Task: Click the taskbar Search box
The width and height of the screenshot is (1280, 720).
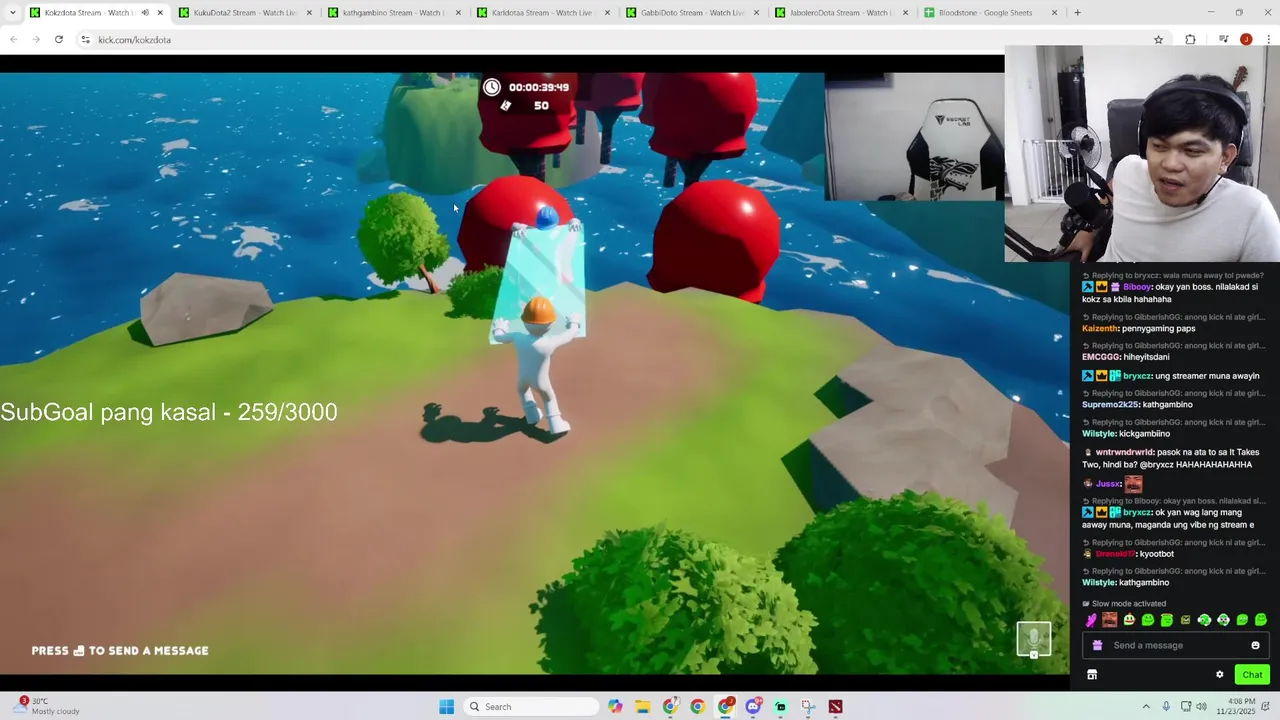Action: 530,707
